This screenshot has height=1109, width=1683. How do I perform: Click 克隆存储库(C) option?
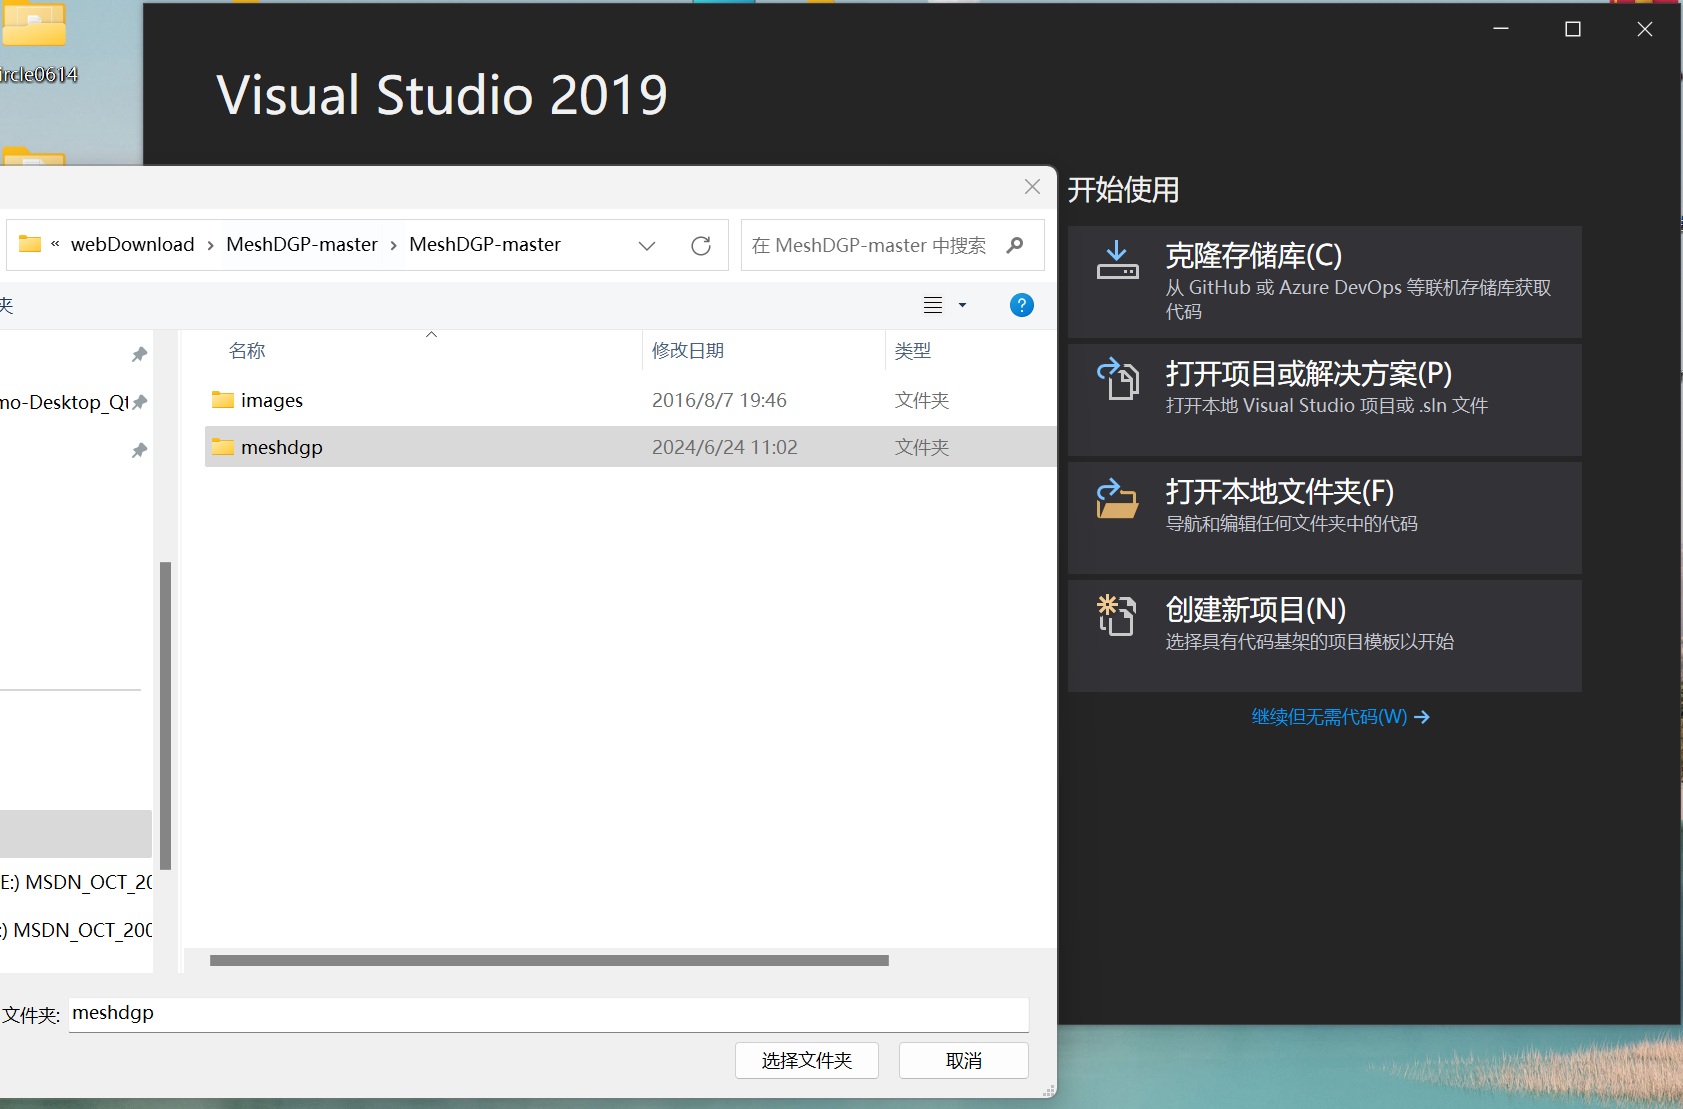tap(1325, 282)
